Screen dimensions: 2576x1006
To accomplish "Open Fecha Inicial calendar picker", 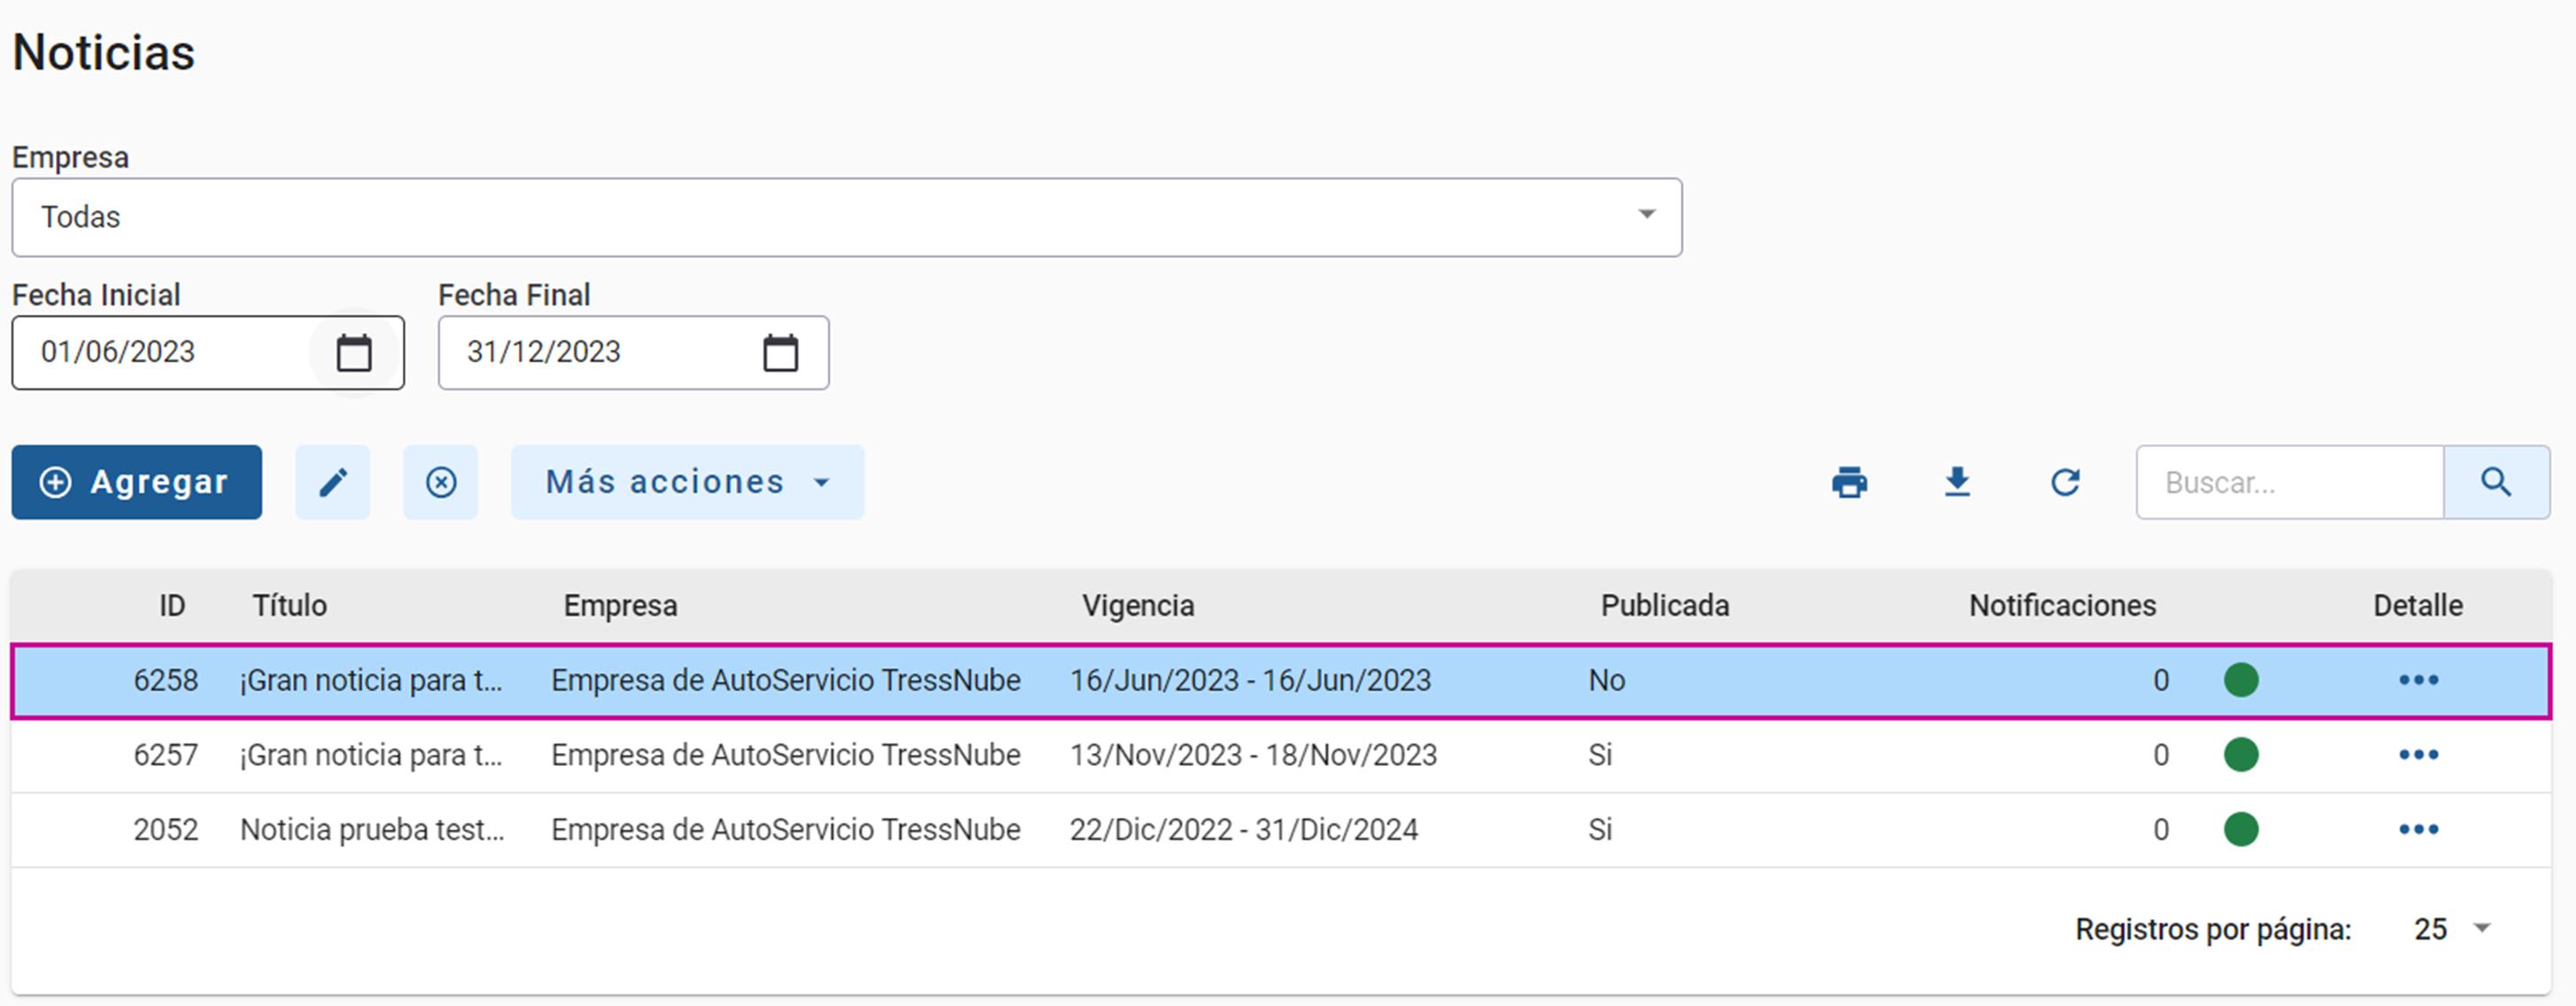I will pyautogui.click(x=354, y=353).
